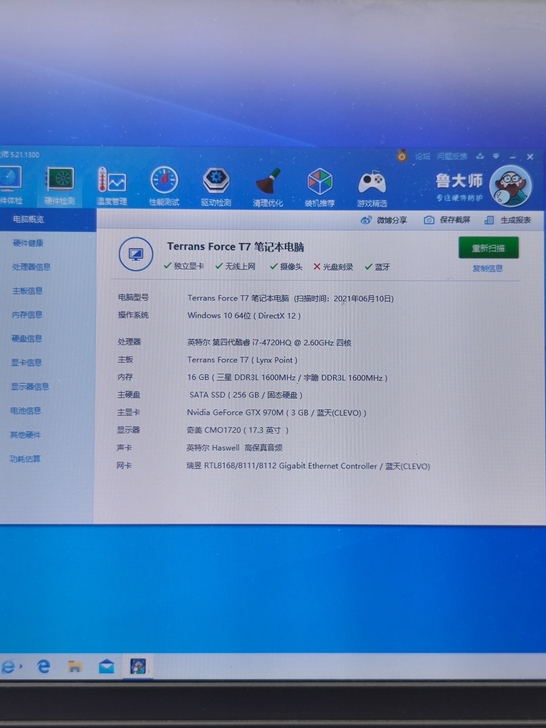Open the 硬件检测 hardware detection section
This screenshot has width=546, height=728.
(60, 186)
